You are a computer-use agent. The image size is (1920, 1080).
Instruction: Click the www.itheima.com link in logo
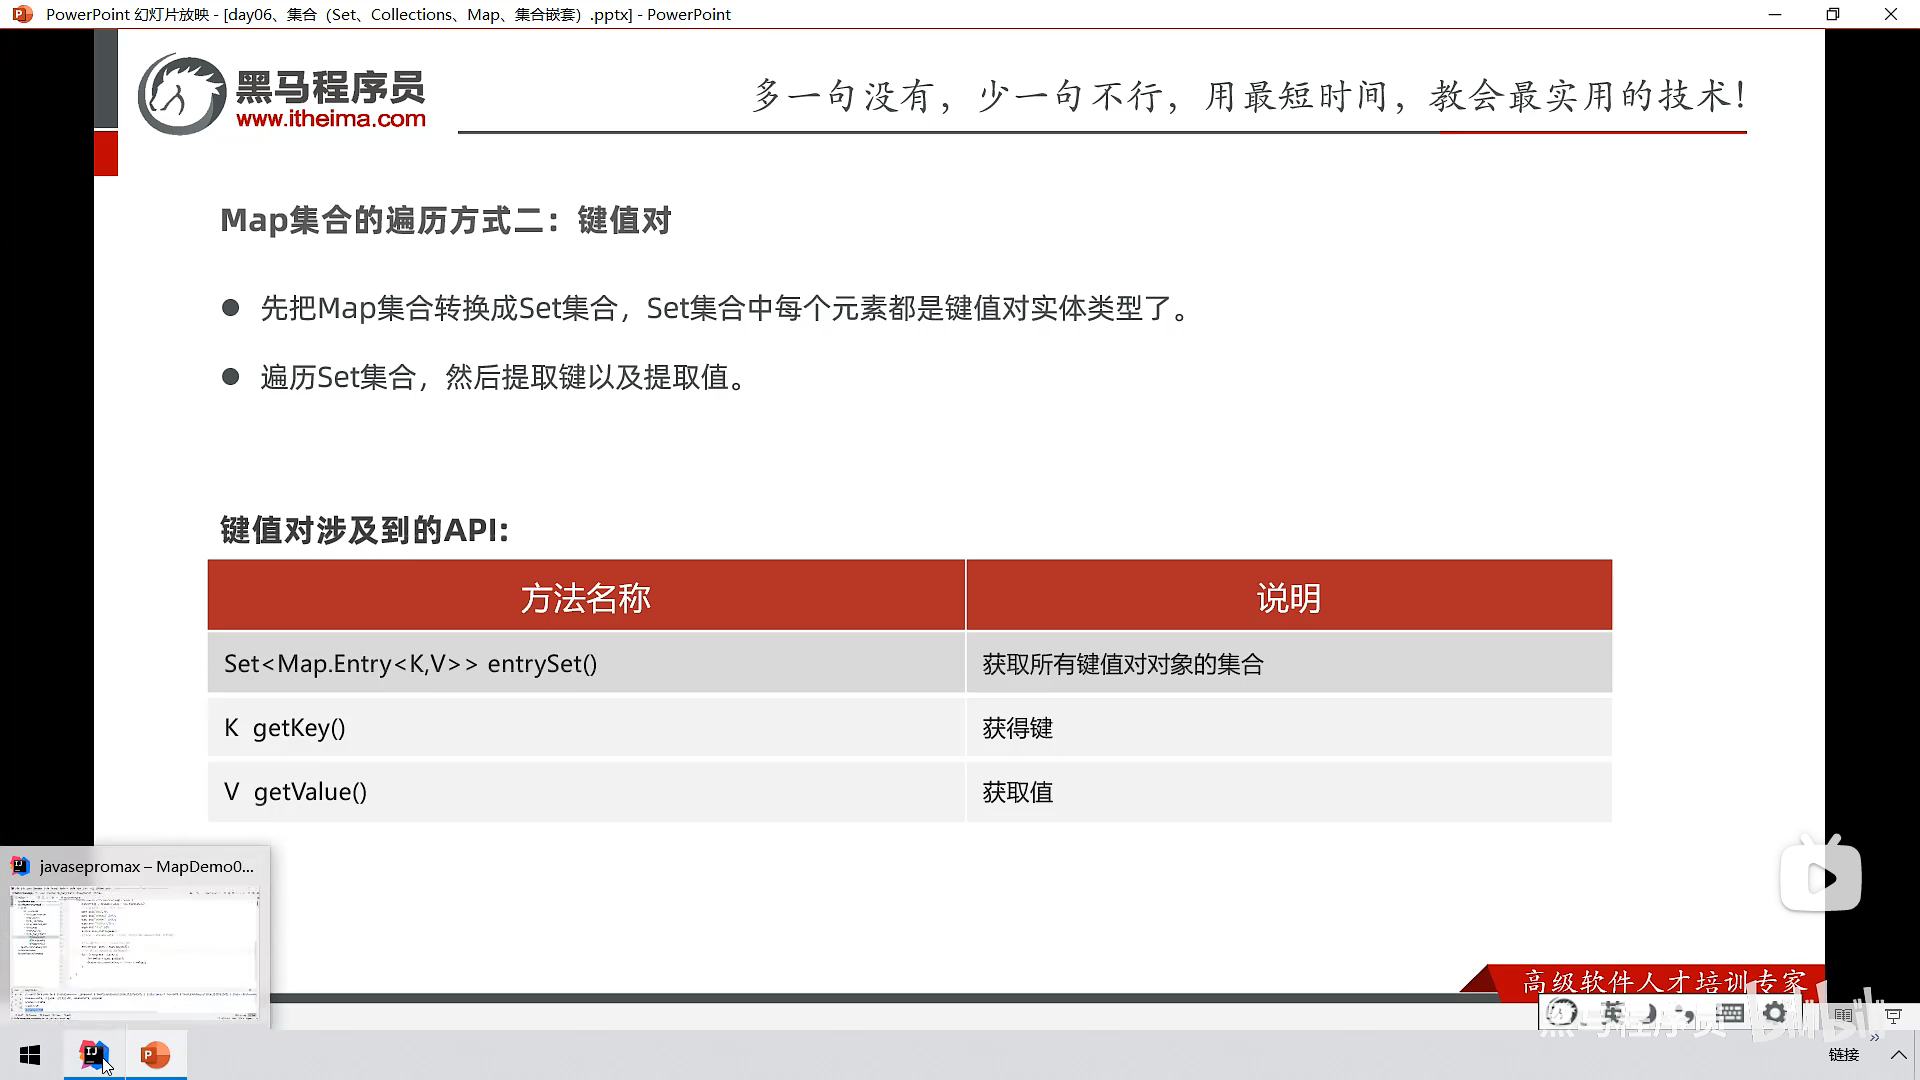click(x=330, y=119)
